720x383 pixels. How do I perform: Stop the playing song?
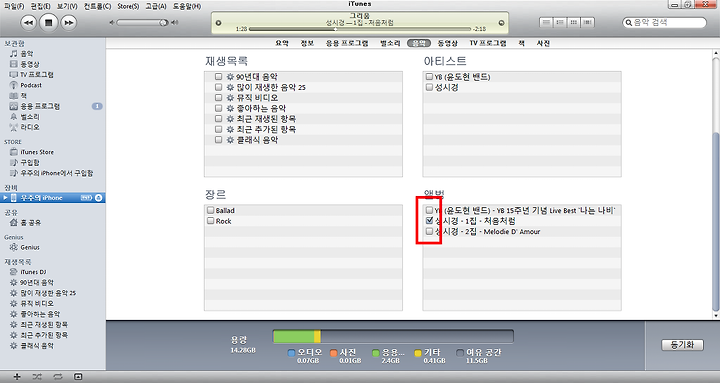coord(49,23)
